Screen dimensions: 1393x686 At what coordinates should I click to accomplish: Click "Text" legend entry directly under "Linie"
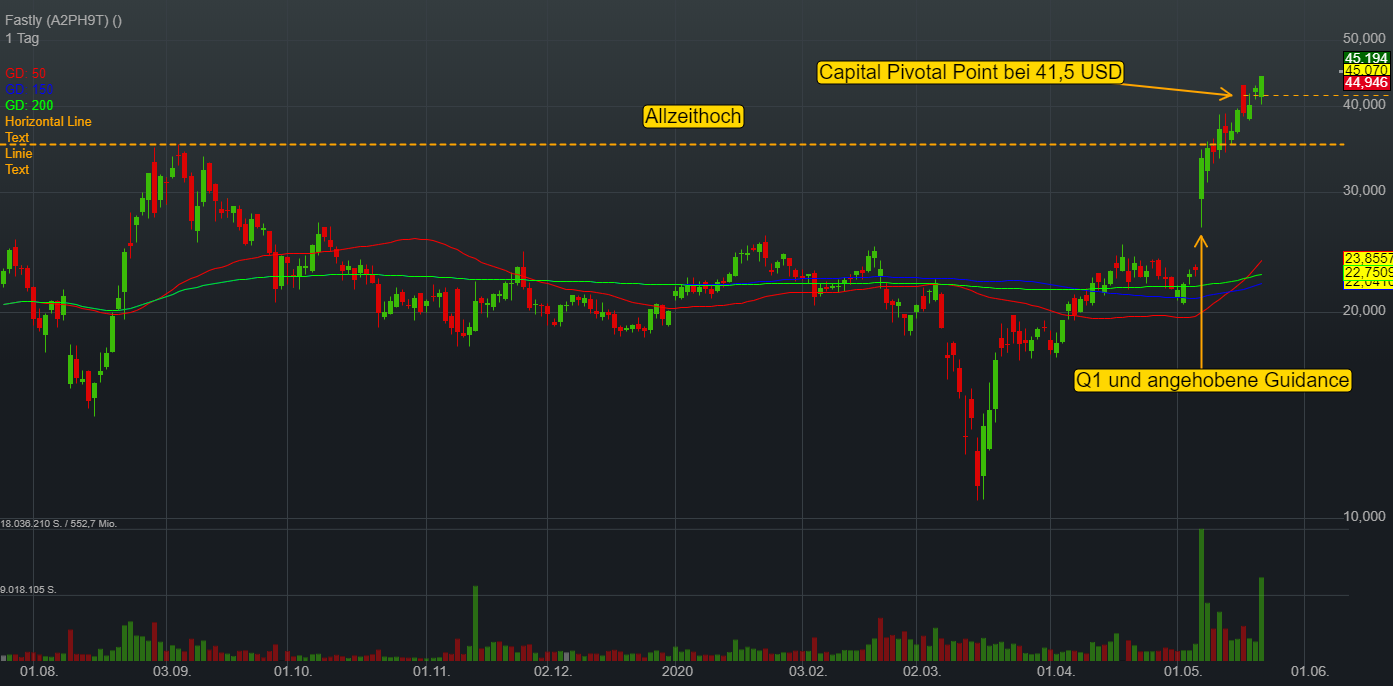17,169
